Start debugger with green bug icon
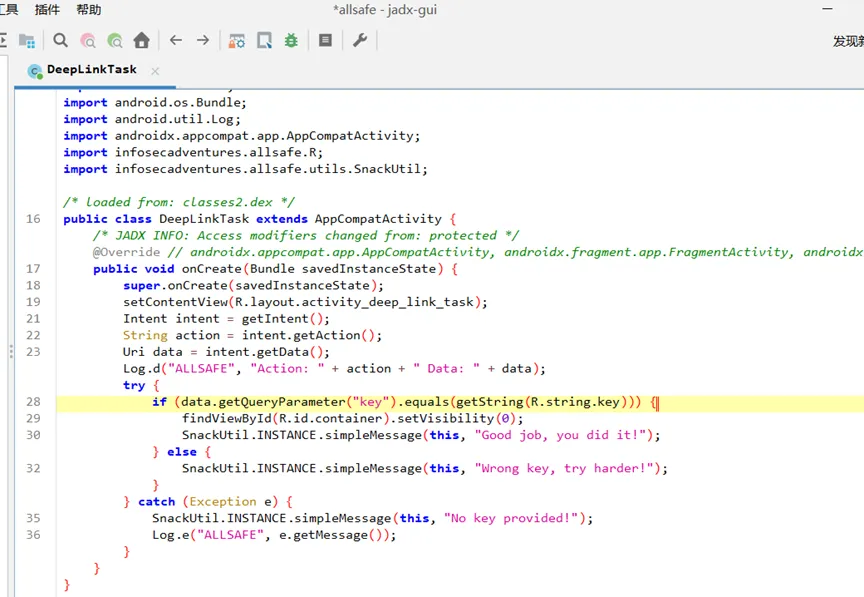The height and width of the screenshot is (597, 864). 291,40
